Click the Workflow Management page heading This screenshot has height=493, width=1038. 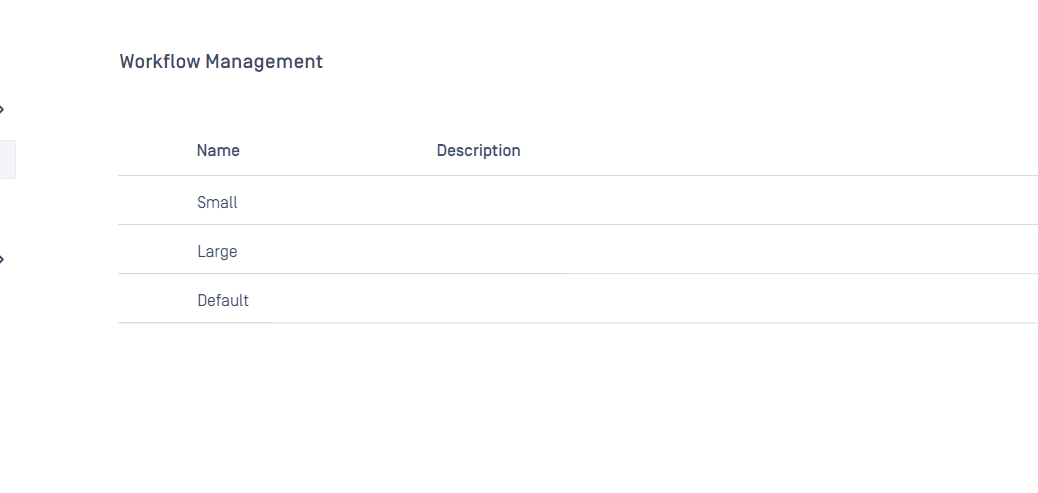(221, 62)
